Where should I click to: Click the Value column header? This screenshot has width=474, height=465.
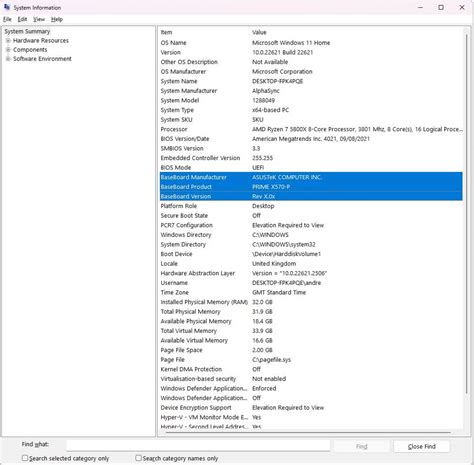(x=356, y=32)
